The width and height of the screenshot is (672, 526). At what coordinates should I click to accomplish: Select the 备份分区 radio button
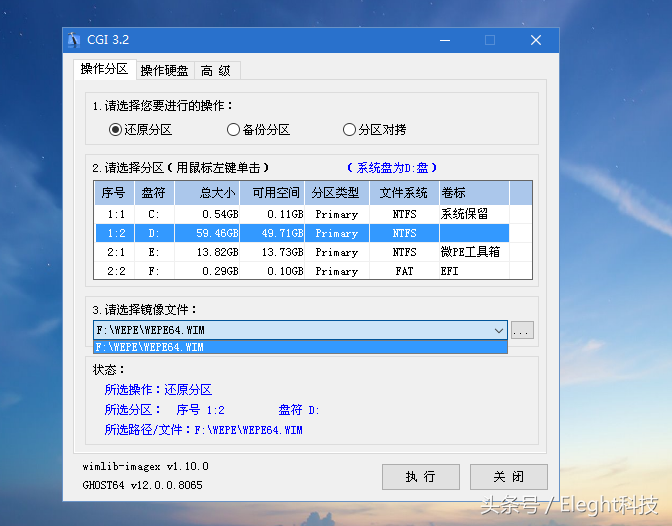click(x=233, y=129)
